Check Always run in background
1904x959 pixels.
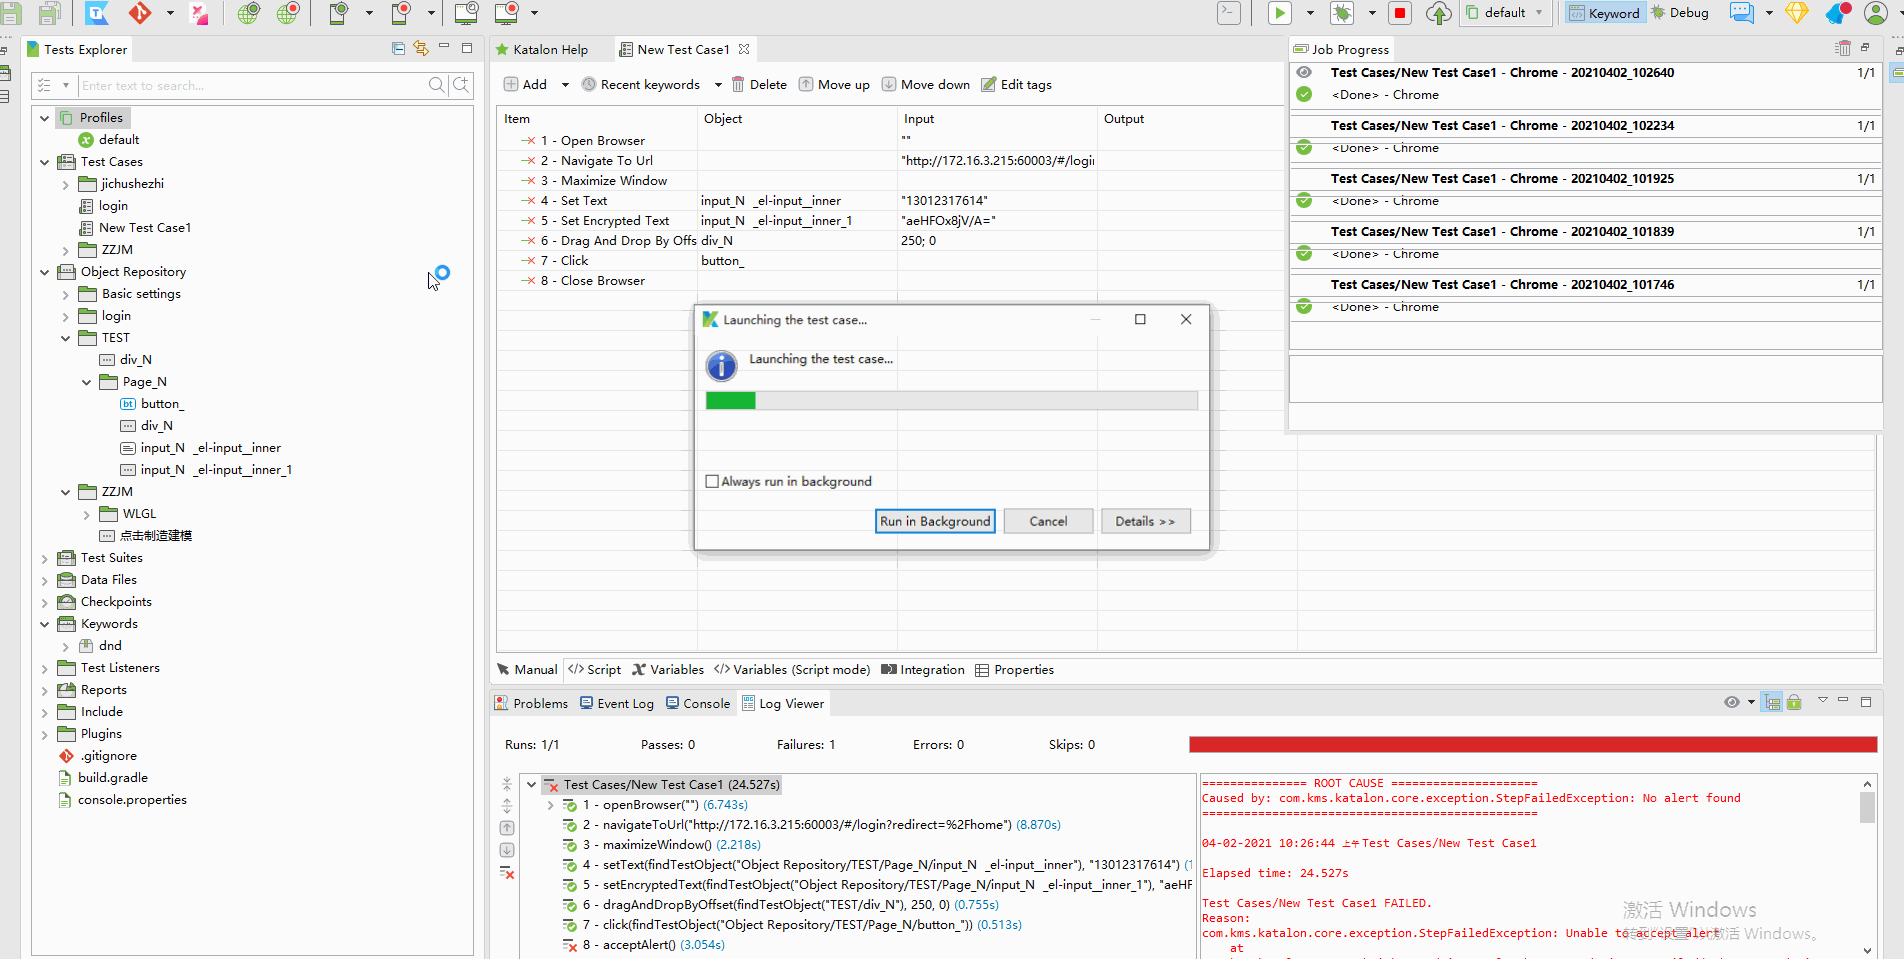[712, 481]
